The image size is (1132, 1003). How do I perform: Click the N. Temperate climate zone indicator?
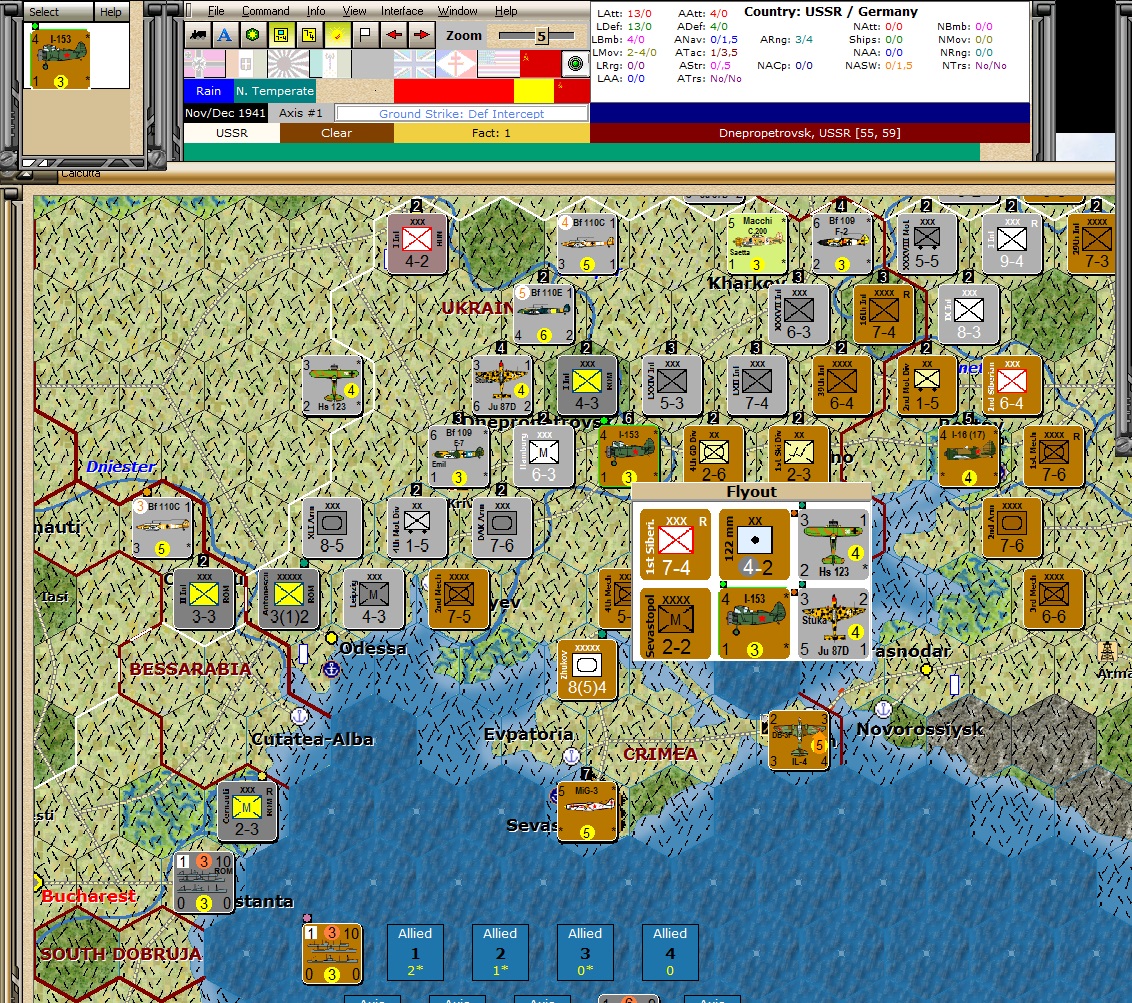pos(274,91)
